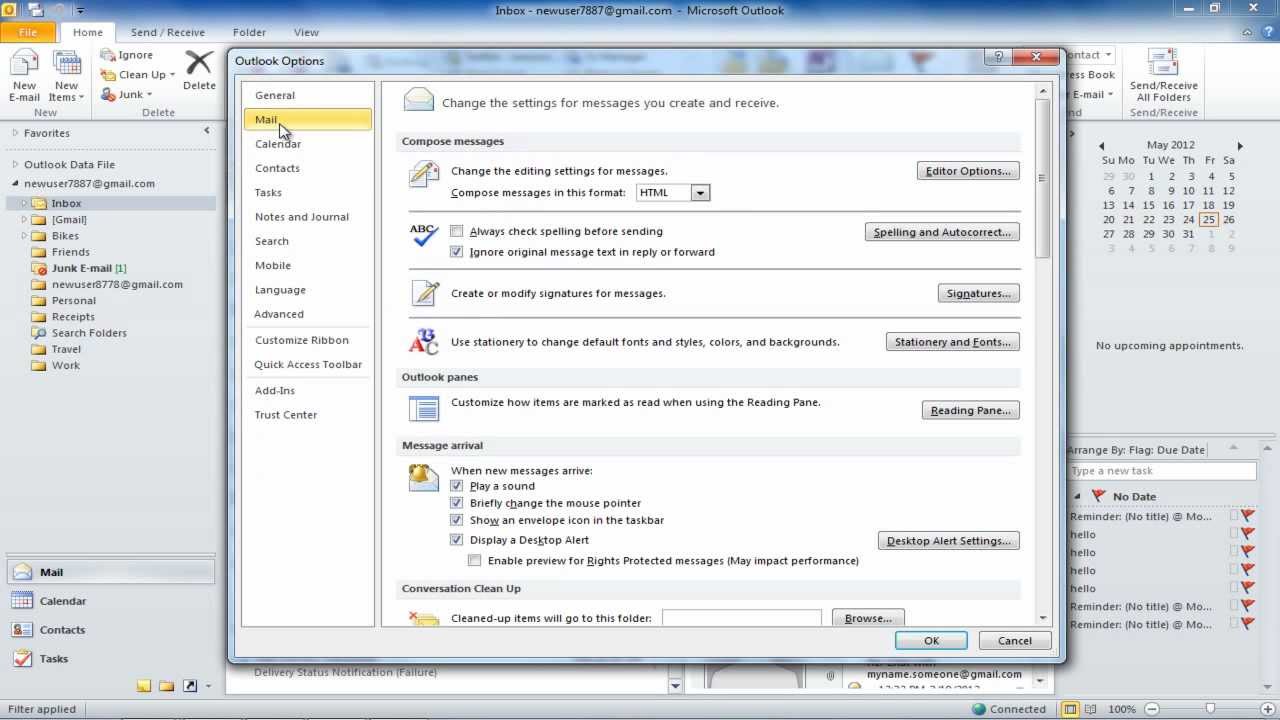Screen dimensions: 1280x720
Task: Click the Shortcuts icon in bottom bar
Action: pos(189,686)
